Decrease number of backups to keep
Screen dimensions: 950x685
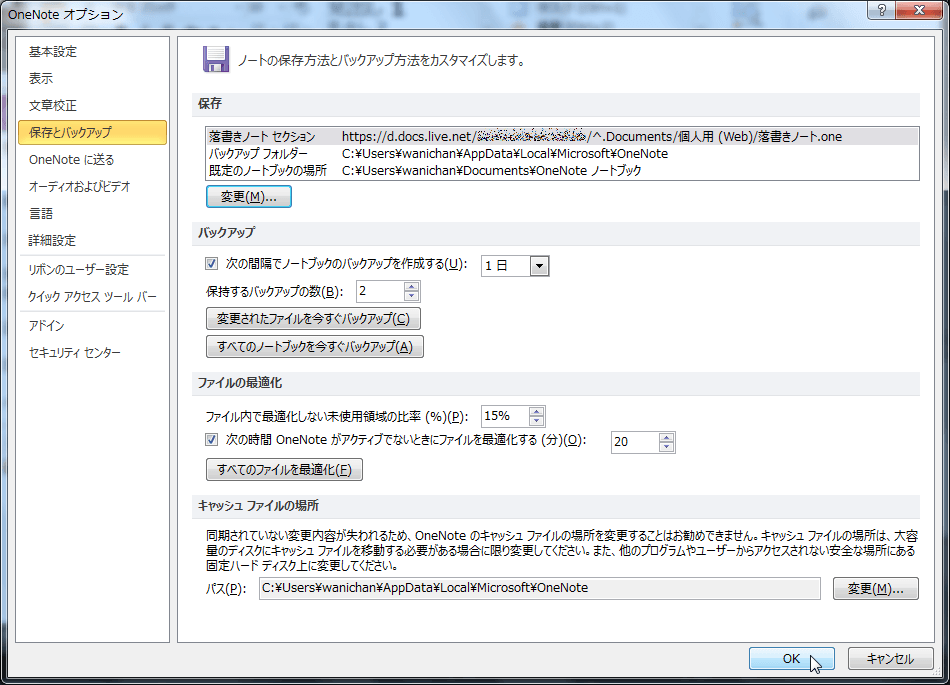411,296
